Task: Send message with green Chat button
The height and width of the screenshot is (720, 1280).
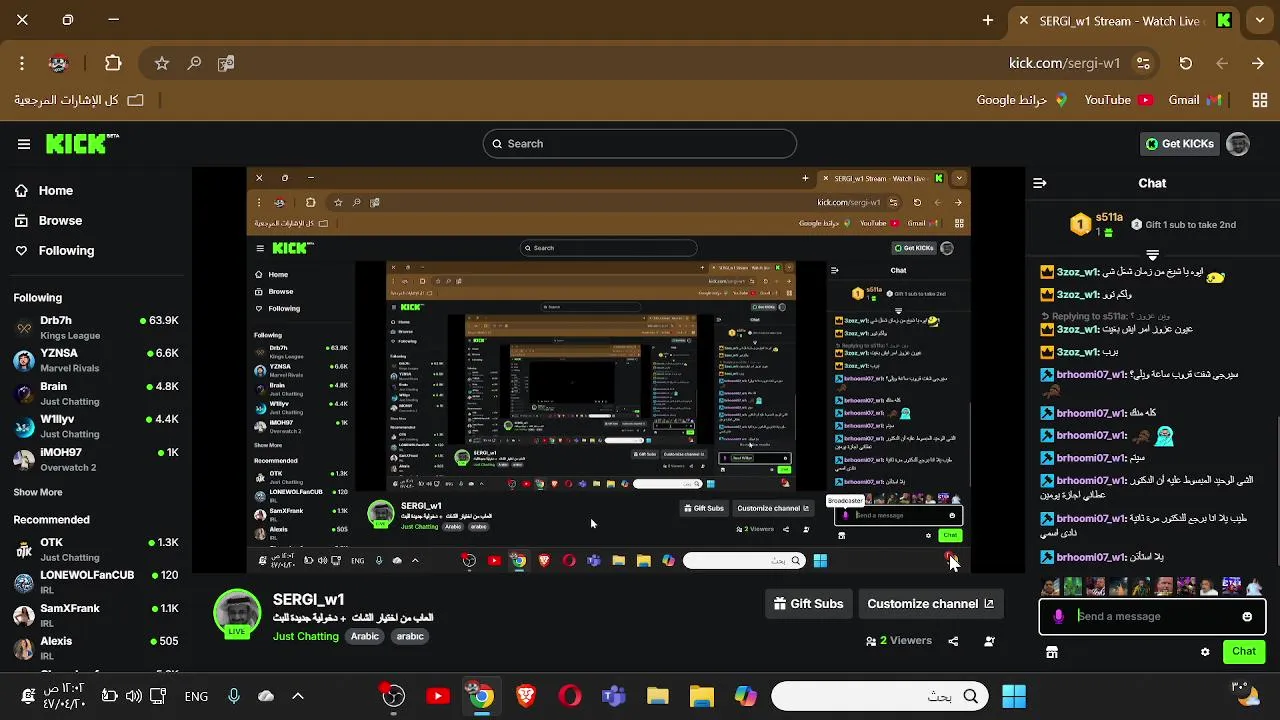Action: tap(1244, 652)
